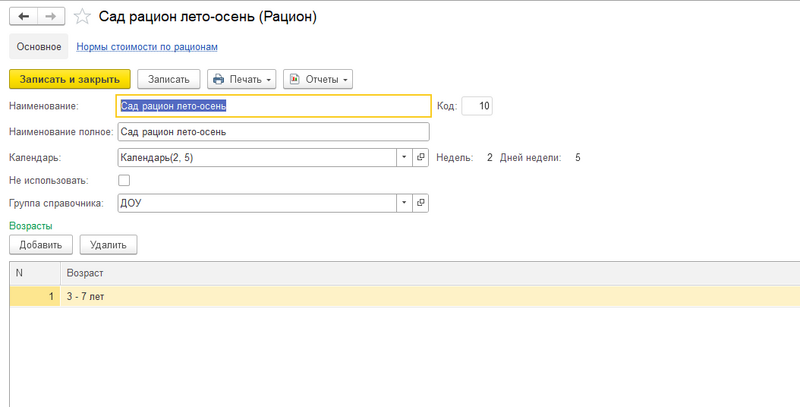Screen dimensions: 800x407
Task: Click the forward navigation arrow
Action: [x=51, y=17]
